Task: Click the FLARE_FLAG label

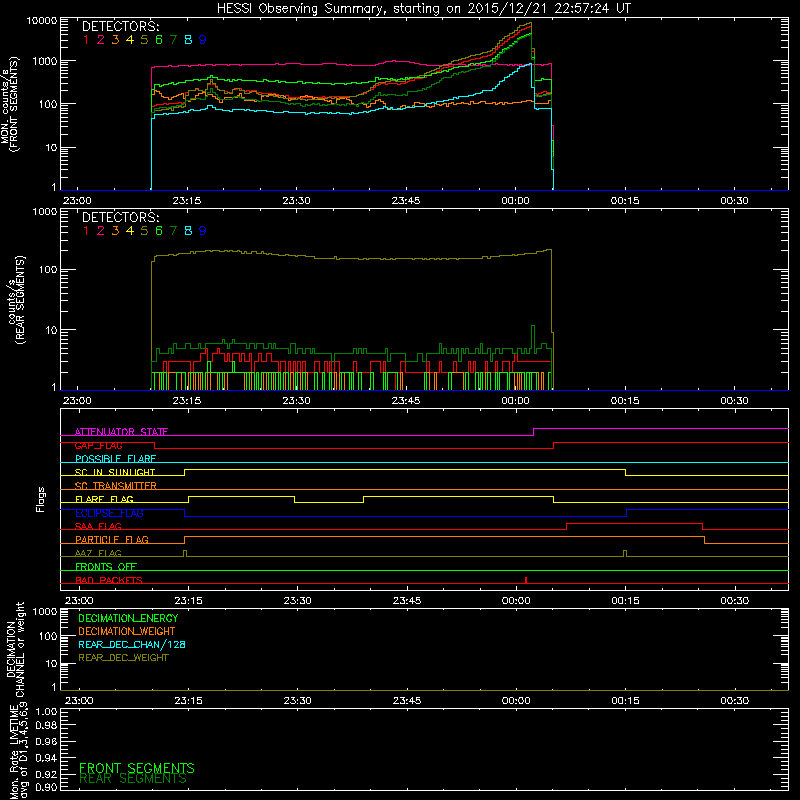Action: coord(104,499)
